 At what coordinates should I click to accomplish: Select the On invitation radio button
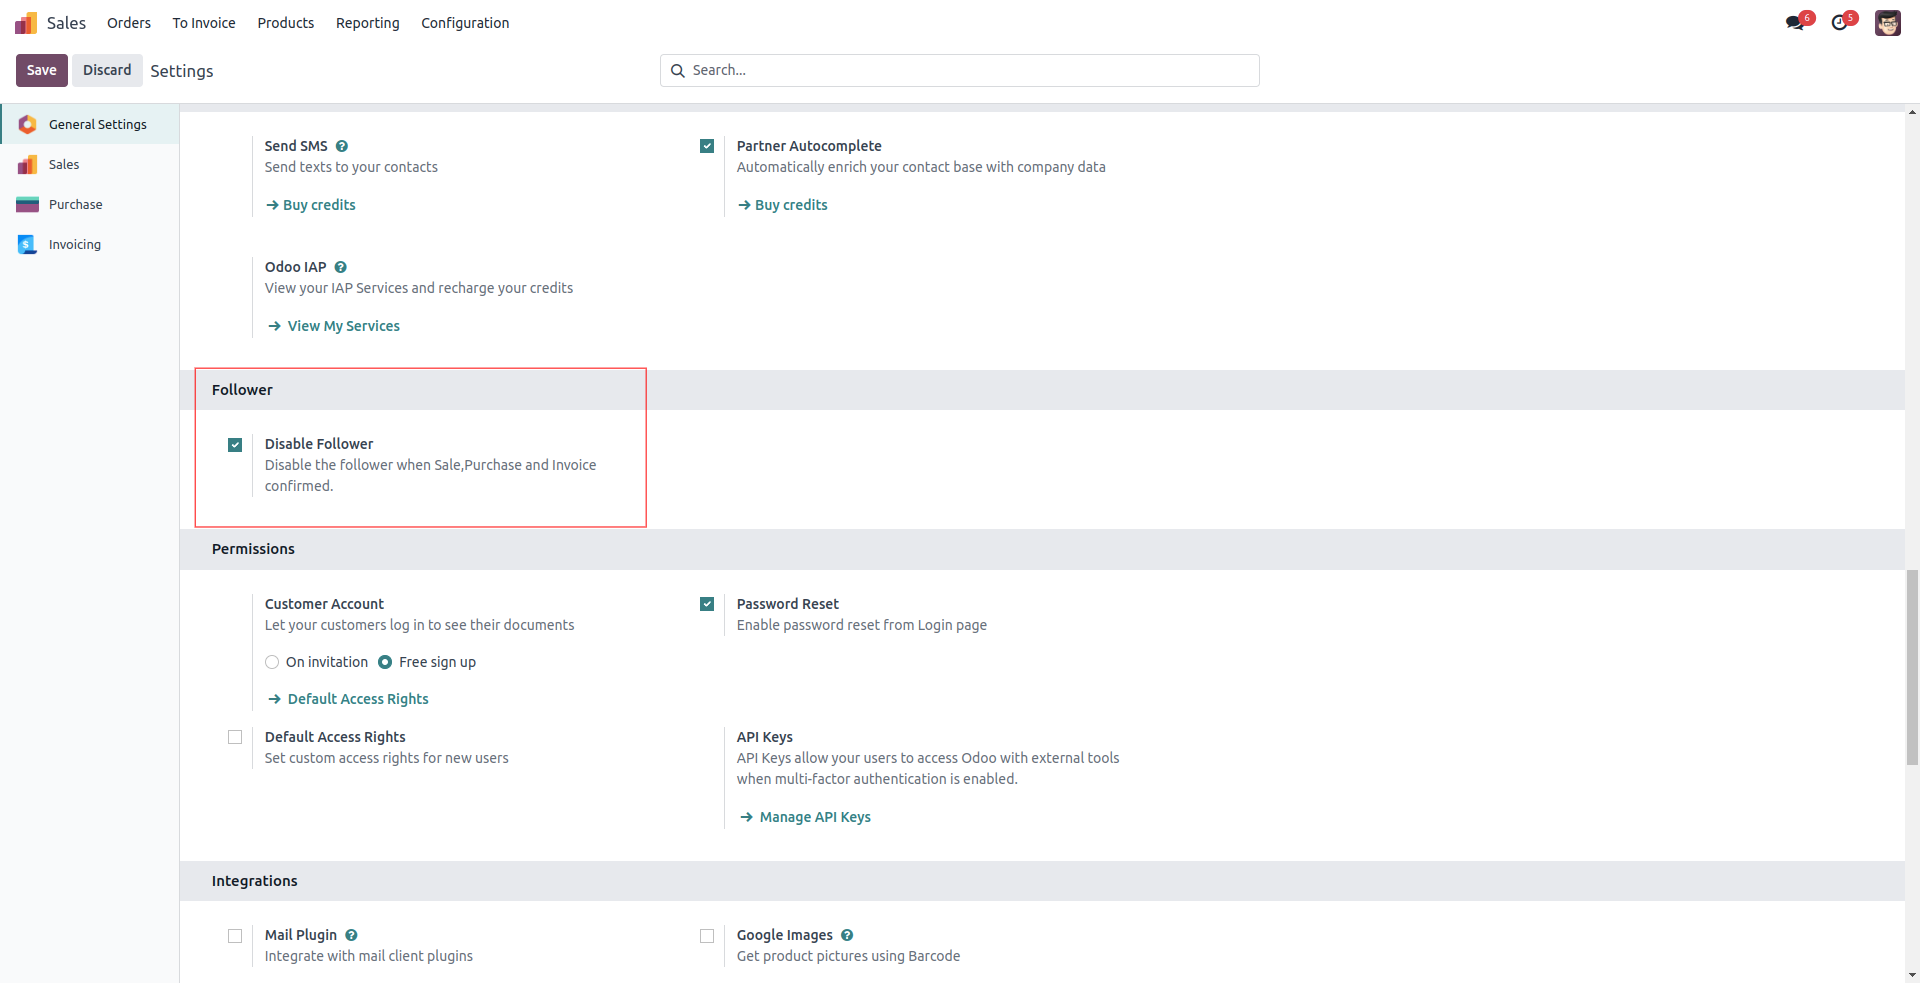click(x=272, y=662)
